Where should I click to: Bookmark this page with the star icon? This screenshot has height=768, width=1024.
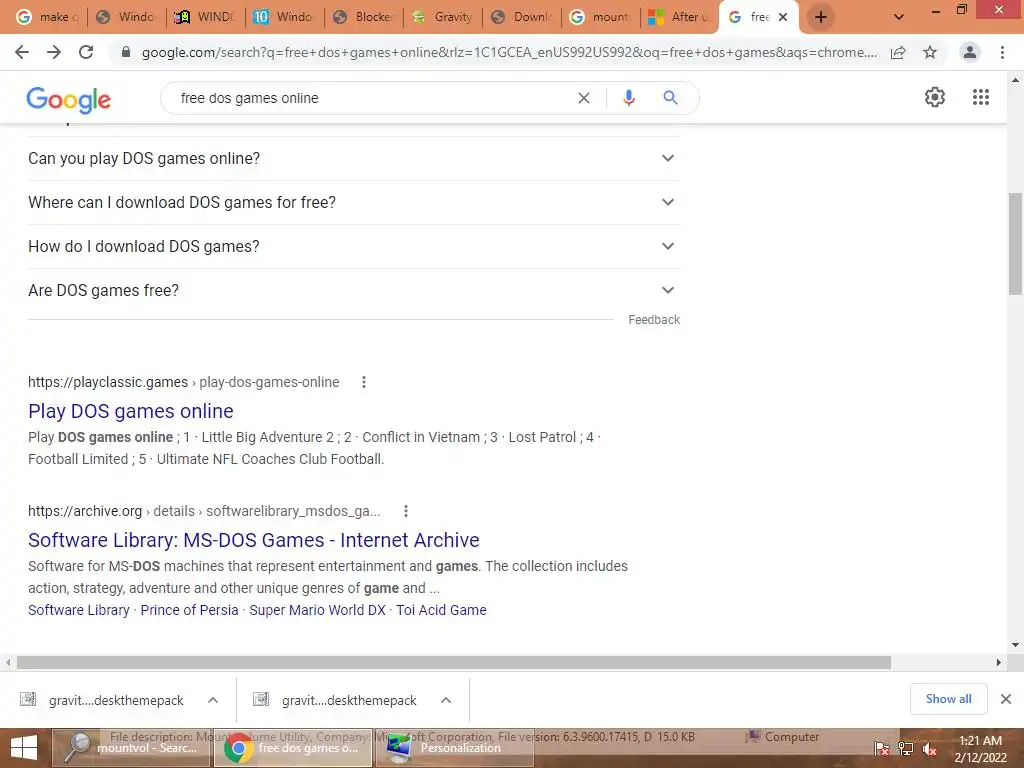tap(930, 52)
